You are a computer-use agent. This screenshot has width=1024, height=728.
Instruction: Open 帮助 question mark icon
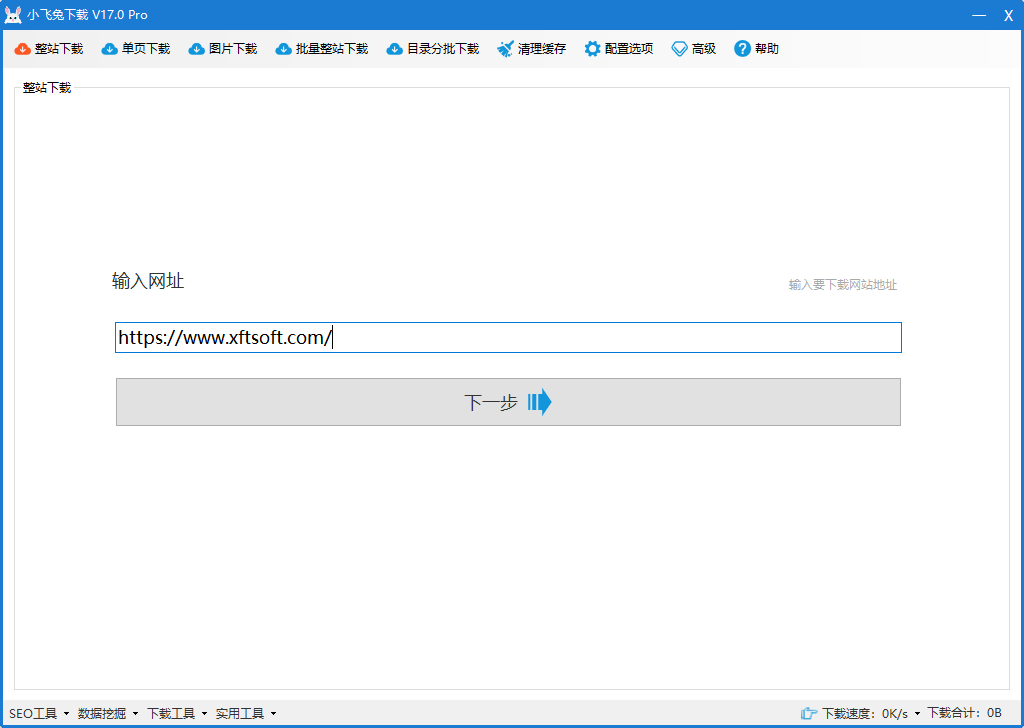point(742,49)
